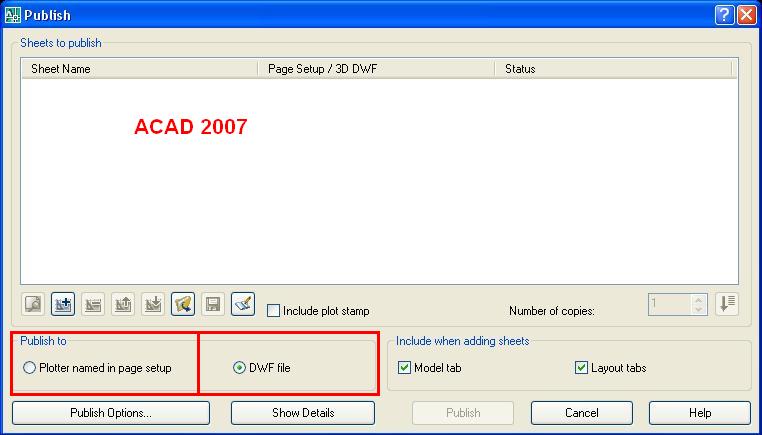Open Publish Options dialog
This screenshot has height=435, width=762.
click(x=111, y=413)
